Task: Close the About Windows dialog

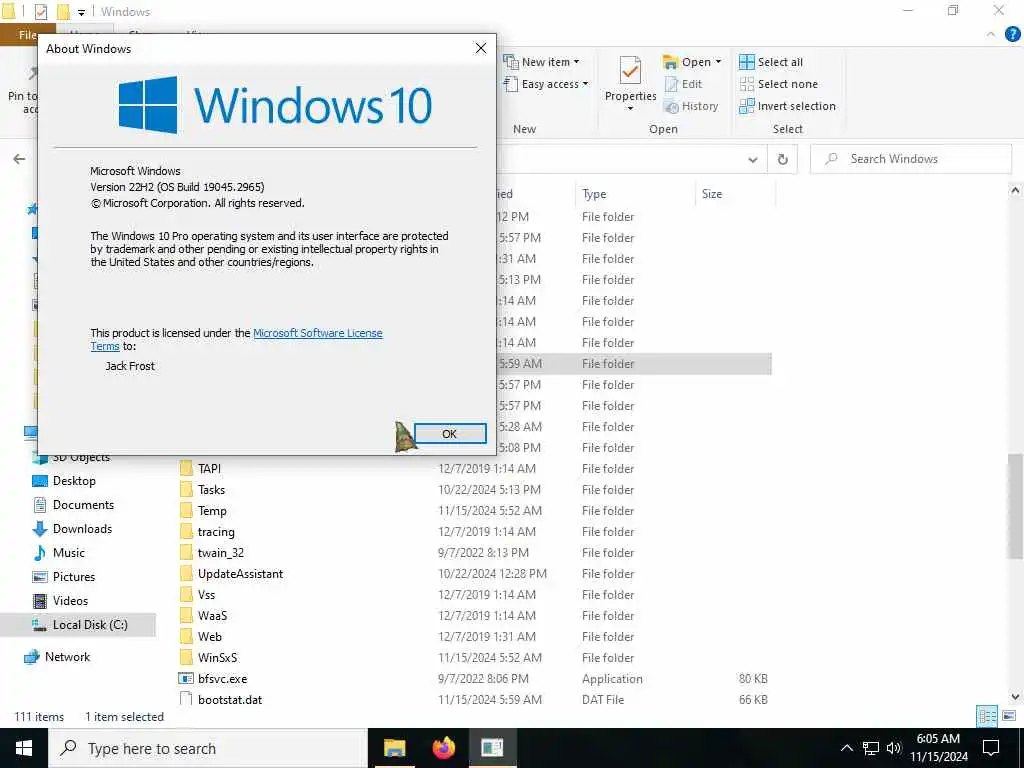Action: click(481, 48)
